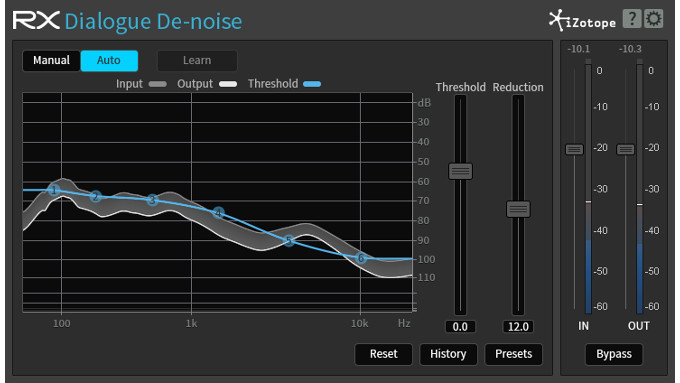Select threshold node 1 on the curve
This screenshot has height=383, width=680.
point(54,190)
